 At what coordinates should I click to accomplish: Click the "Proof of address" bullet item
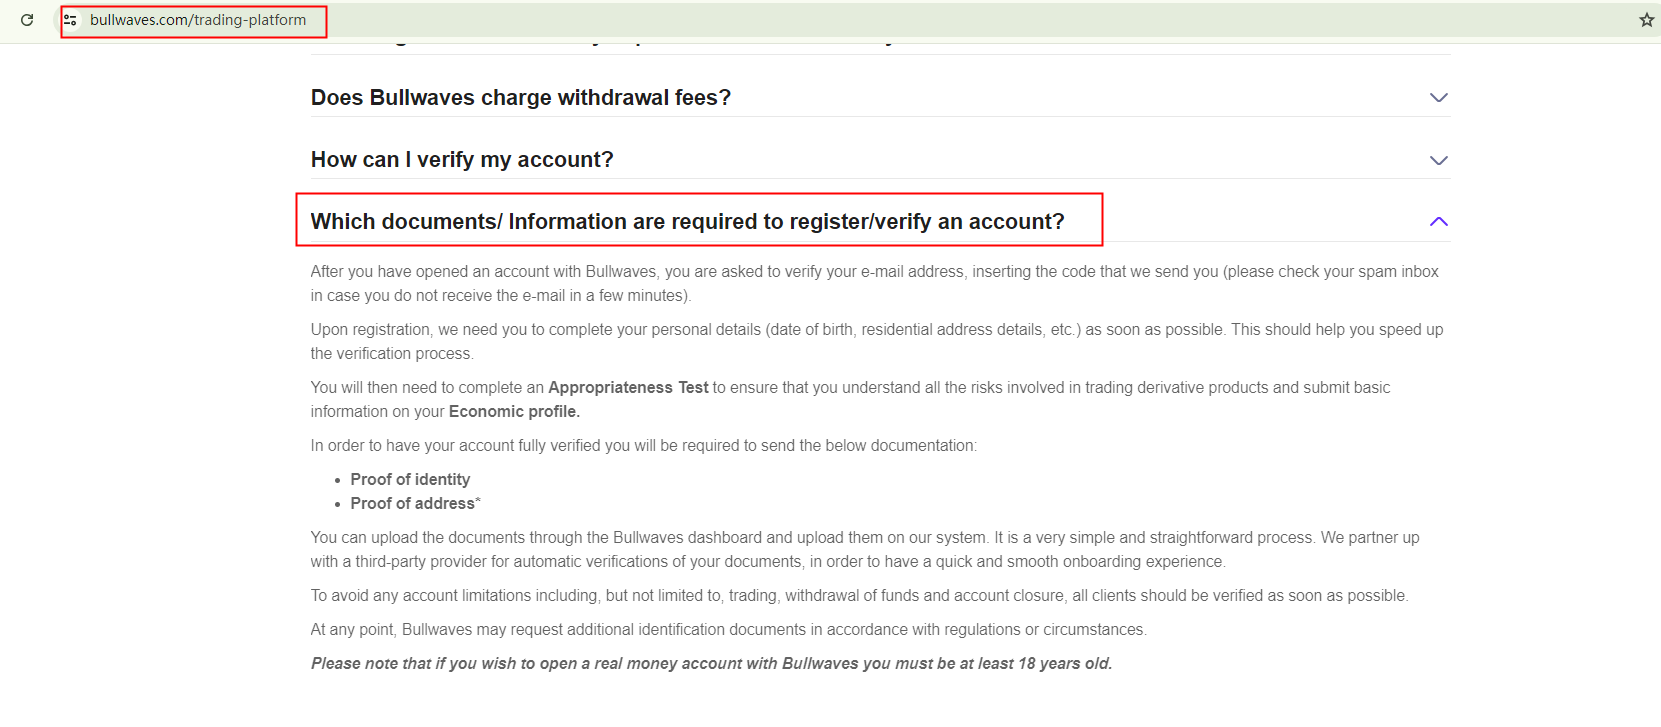412,504
